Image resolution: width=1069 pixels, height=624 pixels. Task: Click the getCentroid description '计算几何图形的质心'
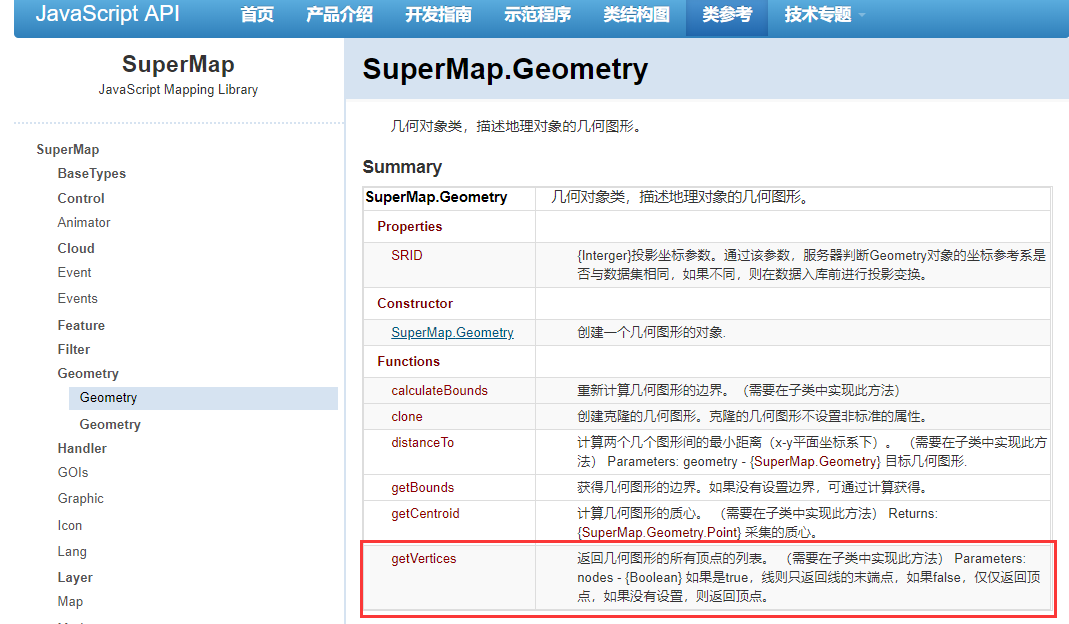tap(637, 513)
